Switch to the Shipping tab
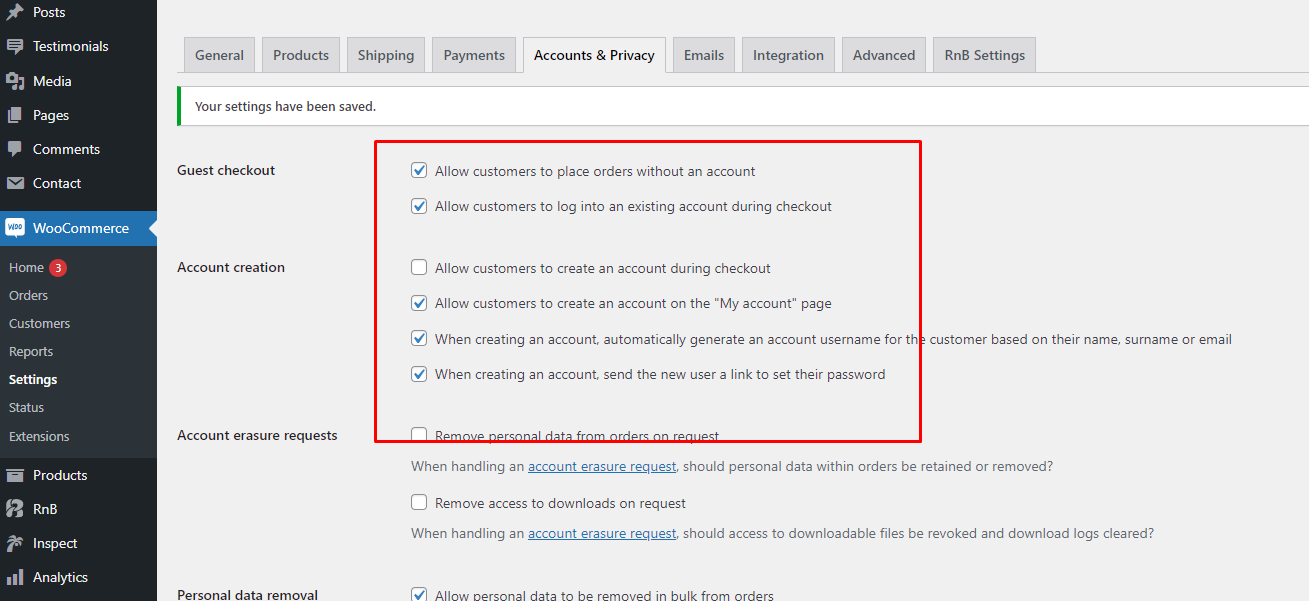 point(386,55)
